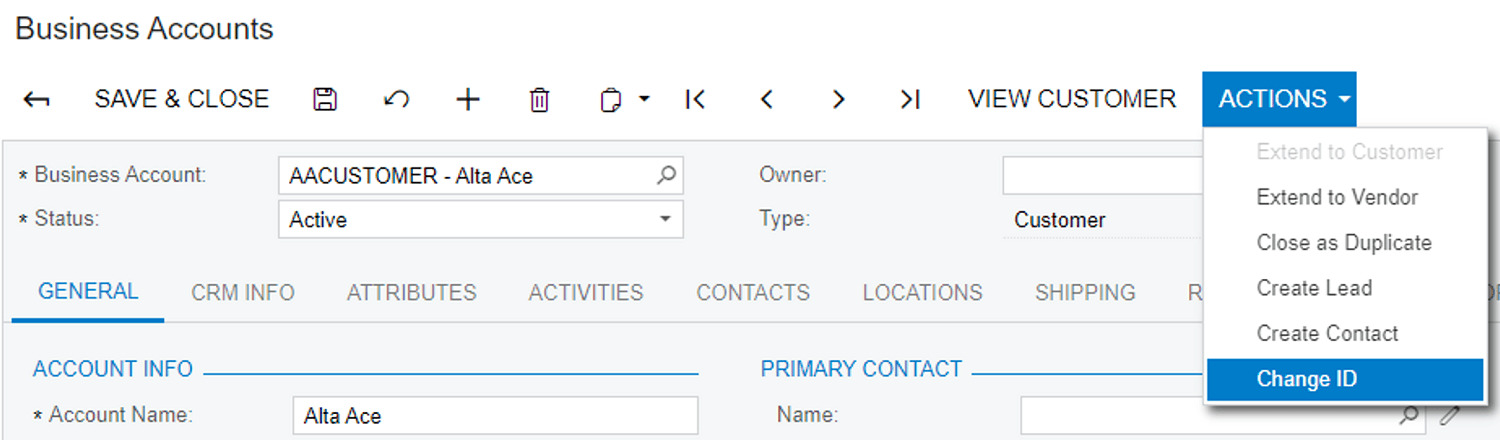Click the delete trash can icon

539,99
